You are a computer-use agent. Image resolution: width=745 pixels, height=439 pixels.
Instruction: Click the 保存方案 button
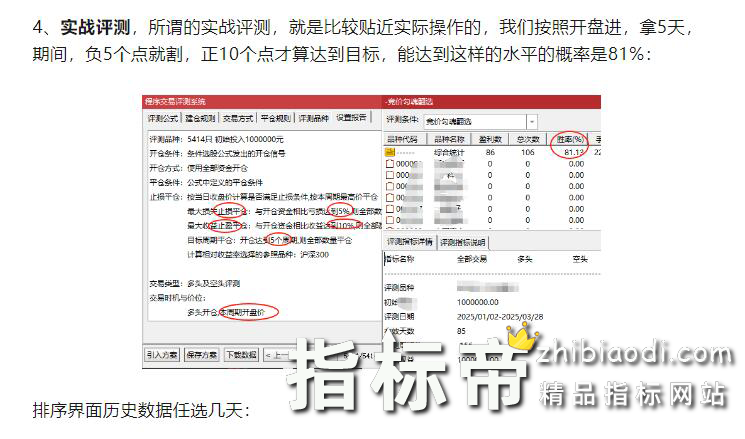click(201, 354)
